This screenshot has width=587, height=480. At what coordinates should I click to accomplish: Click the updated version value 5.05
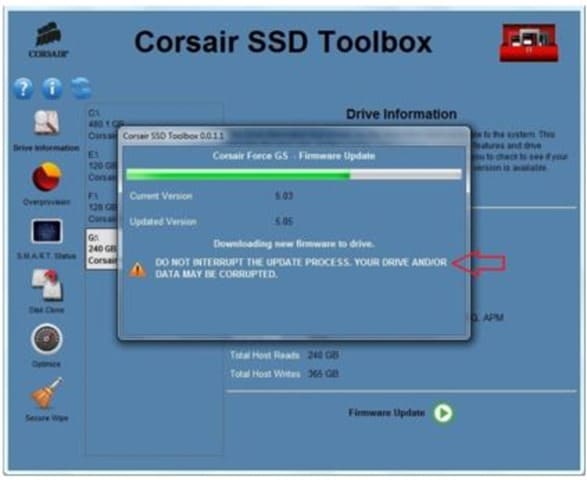(x=284, y=222)
